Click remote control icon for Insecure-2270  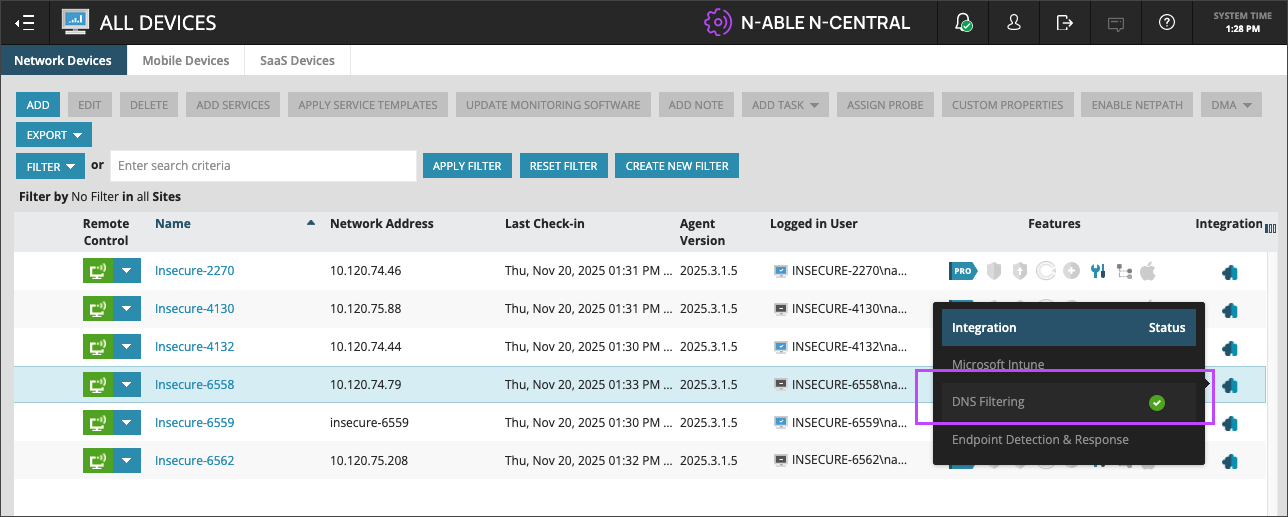click(98, 270)
